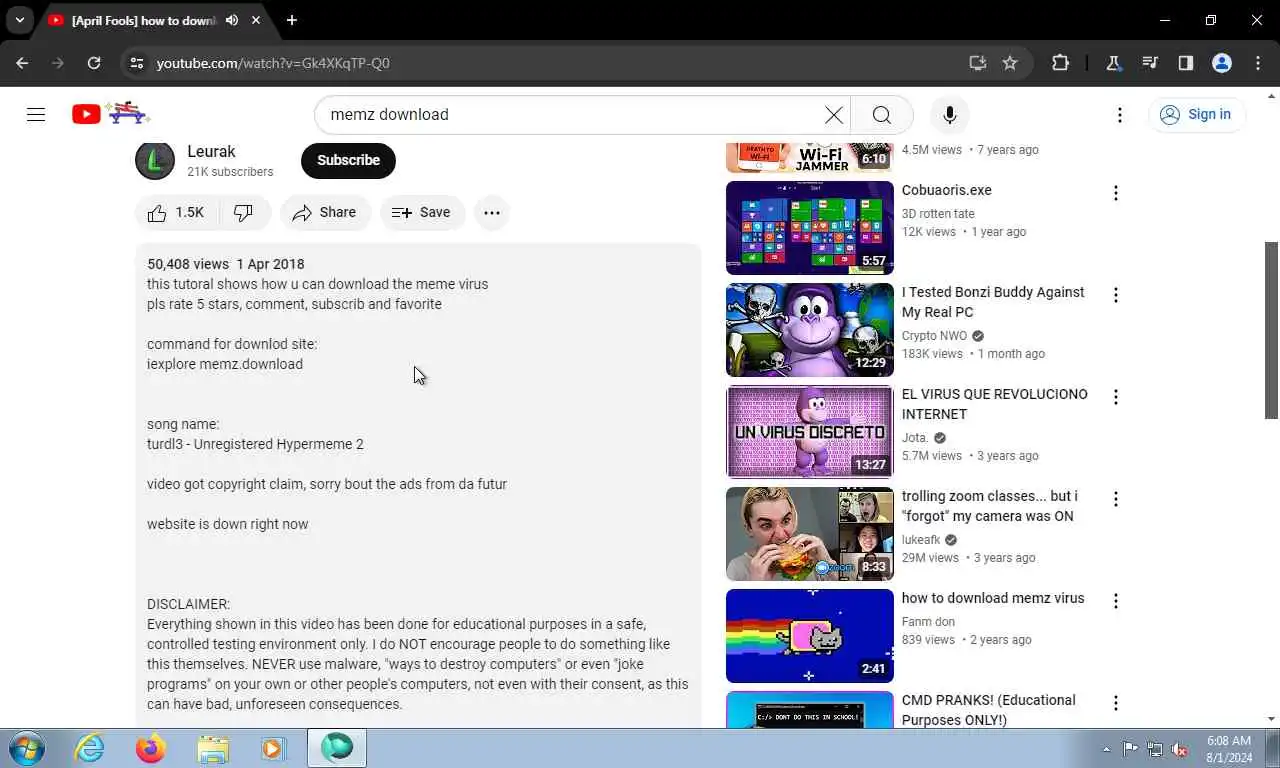
Task: Bookmark this page with the star icon
Action: pos(1010,63)
